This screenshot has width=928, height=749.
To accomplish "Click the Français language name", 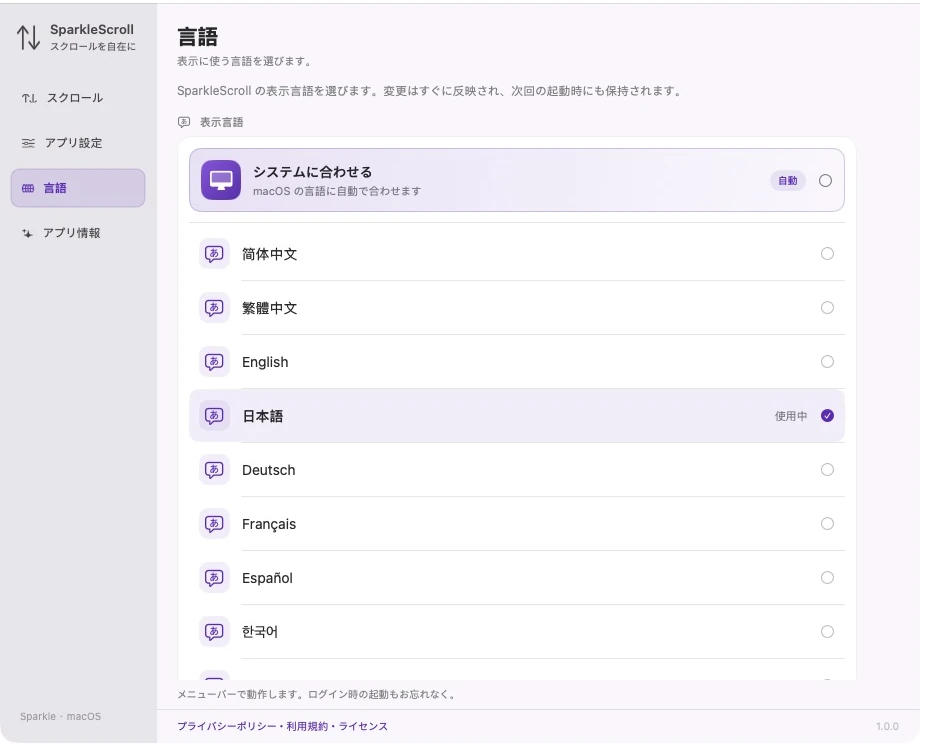I will 269,524.
